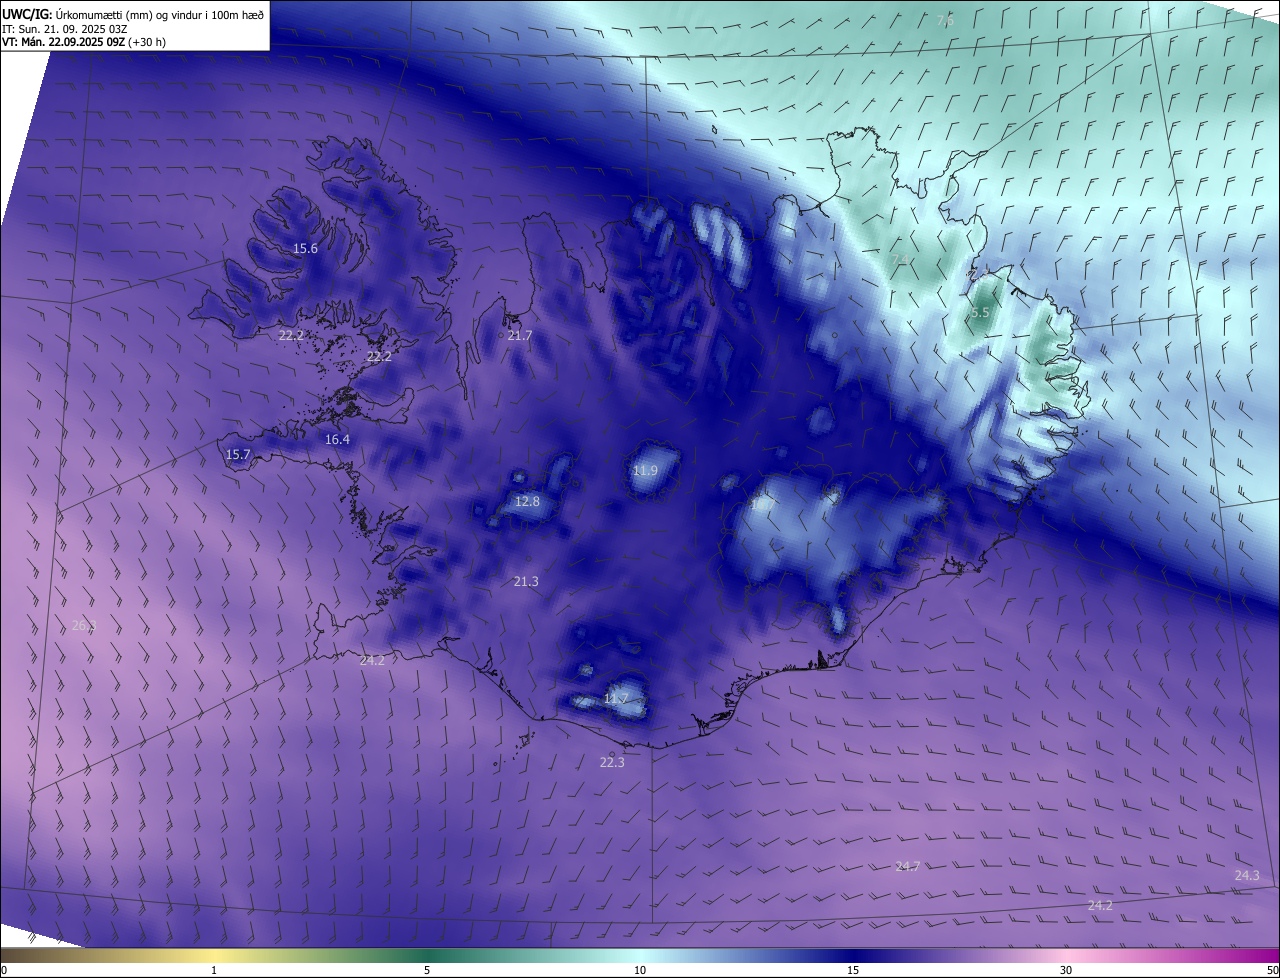Click the 7.6 value on the map
This screenshot has width=1280, height=978.
click(x=945, y=20)
